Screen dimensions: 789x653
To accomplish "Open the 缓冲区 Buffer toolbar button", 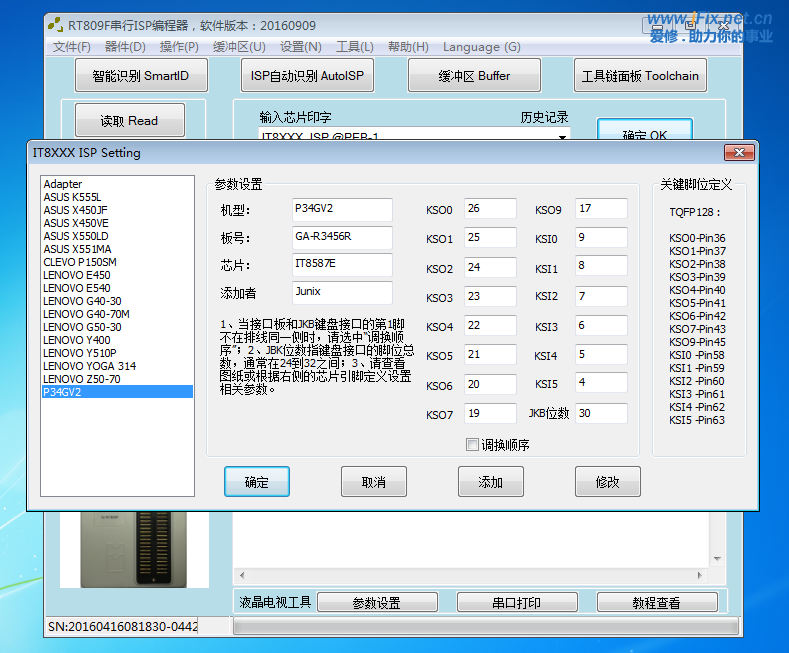I will 474,76.
